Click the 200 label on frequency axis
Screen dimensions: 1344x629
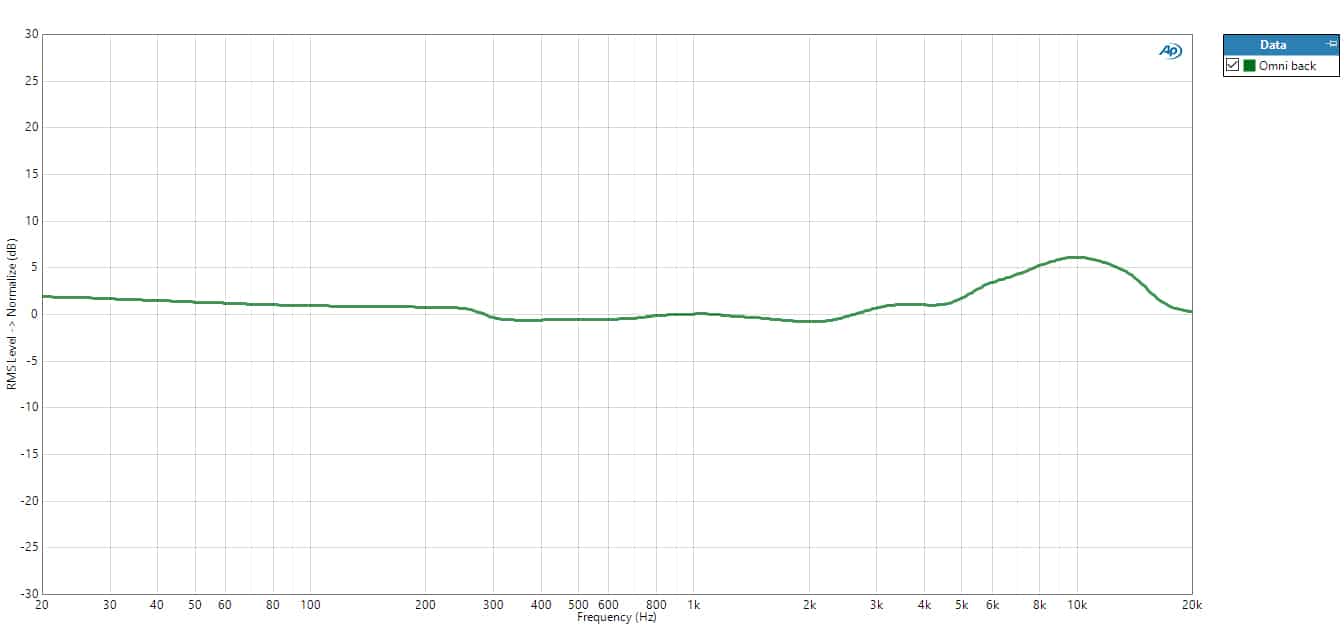(x=425, y=605)
